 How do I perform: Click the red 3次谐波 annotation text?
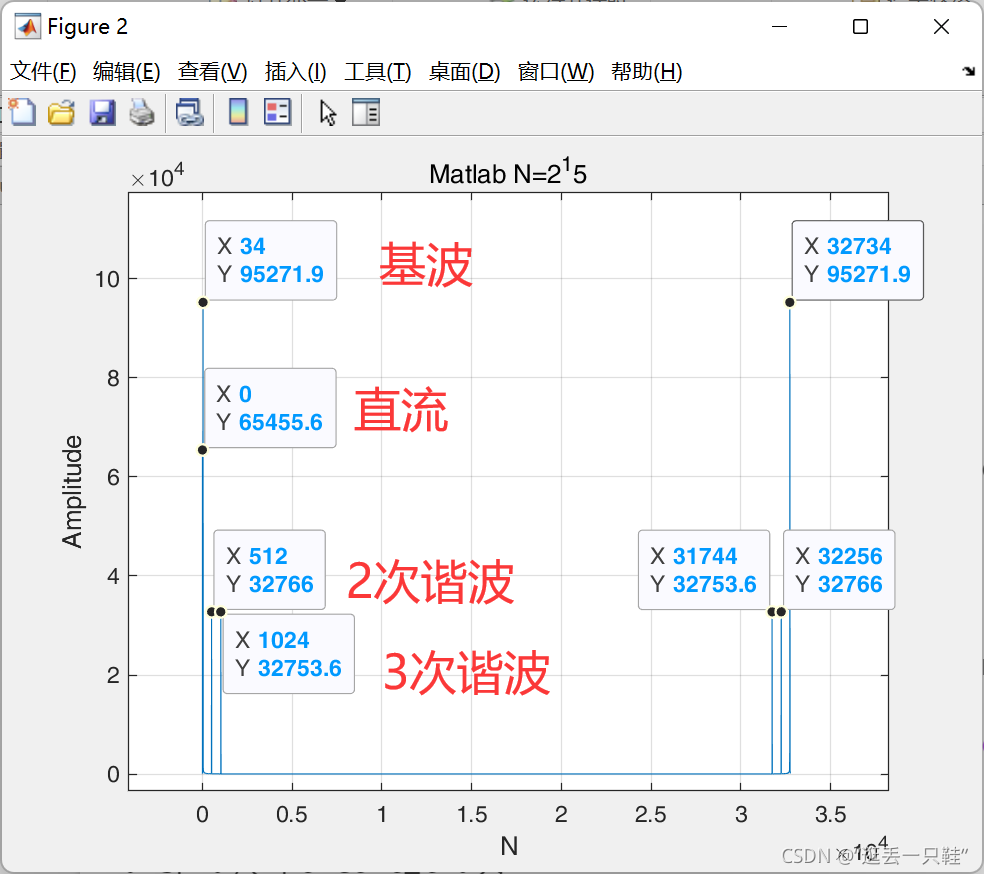pyautogui.click(x=467, y=673)
